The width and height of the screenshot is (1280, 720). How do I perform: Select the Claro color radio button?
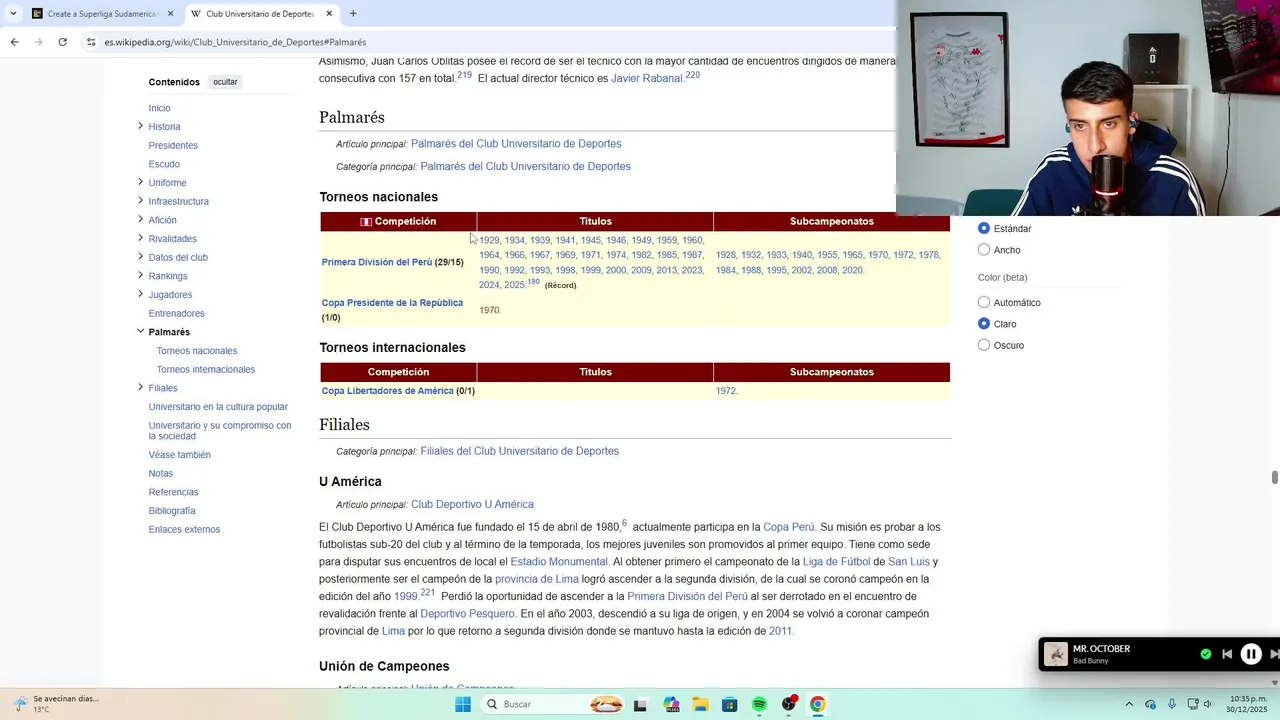click(984, 323)
